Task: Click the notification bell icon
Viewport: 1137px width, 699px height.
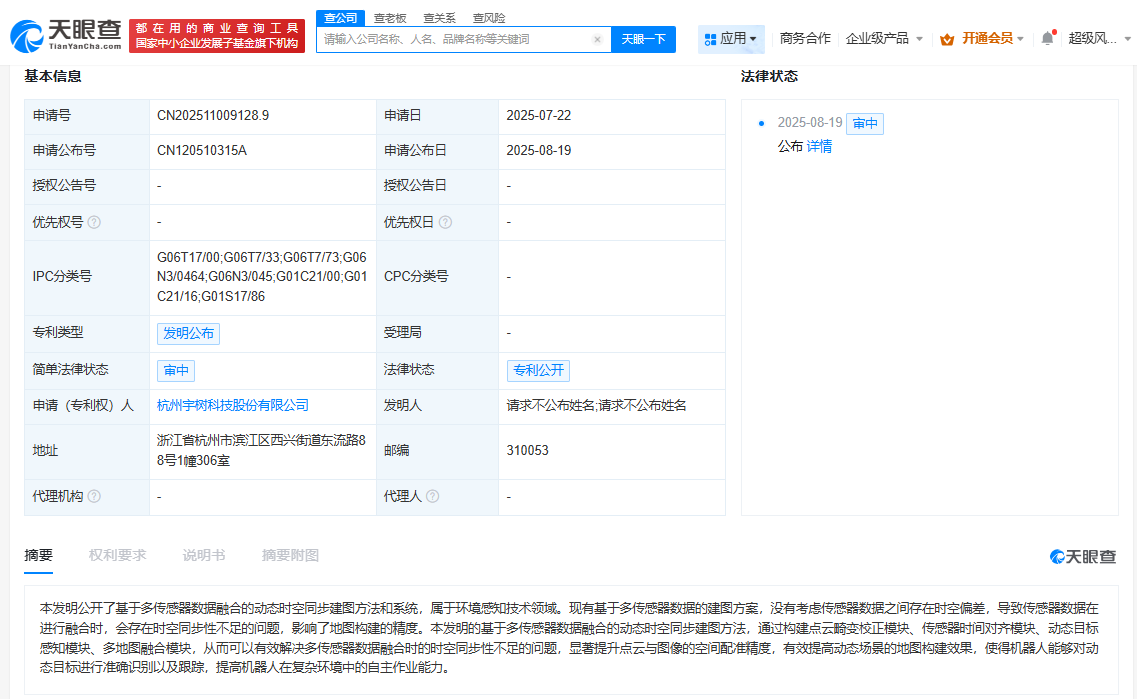Action: coord(1047,37)
